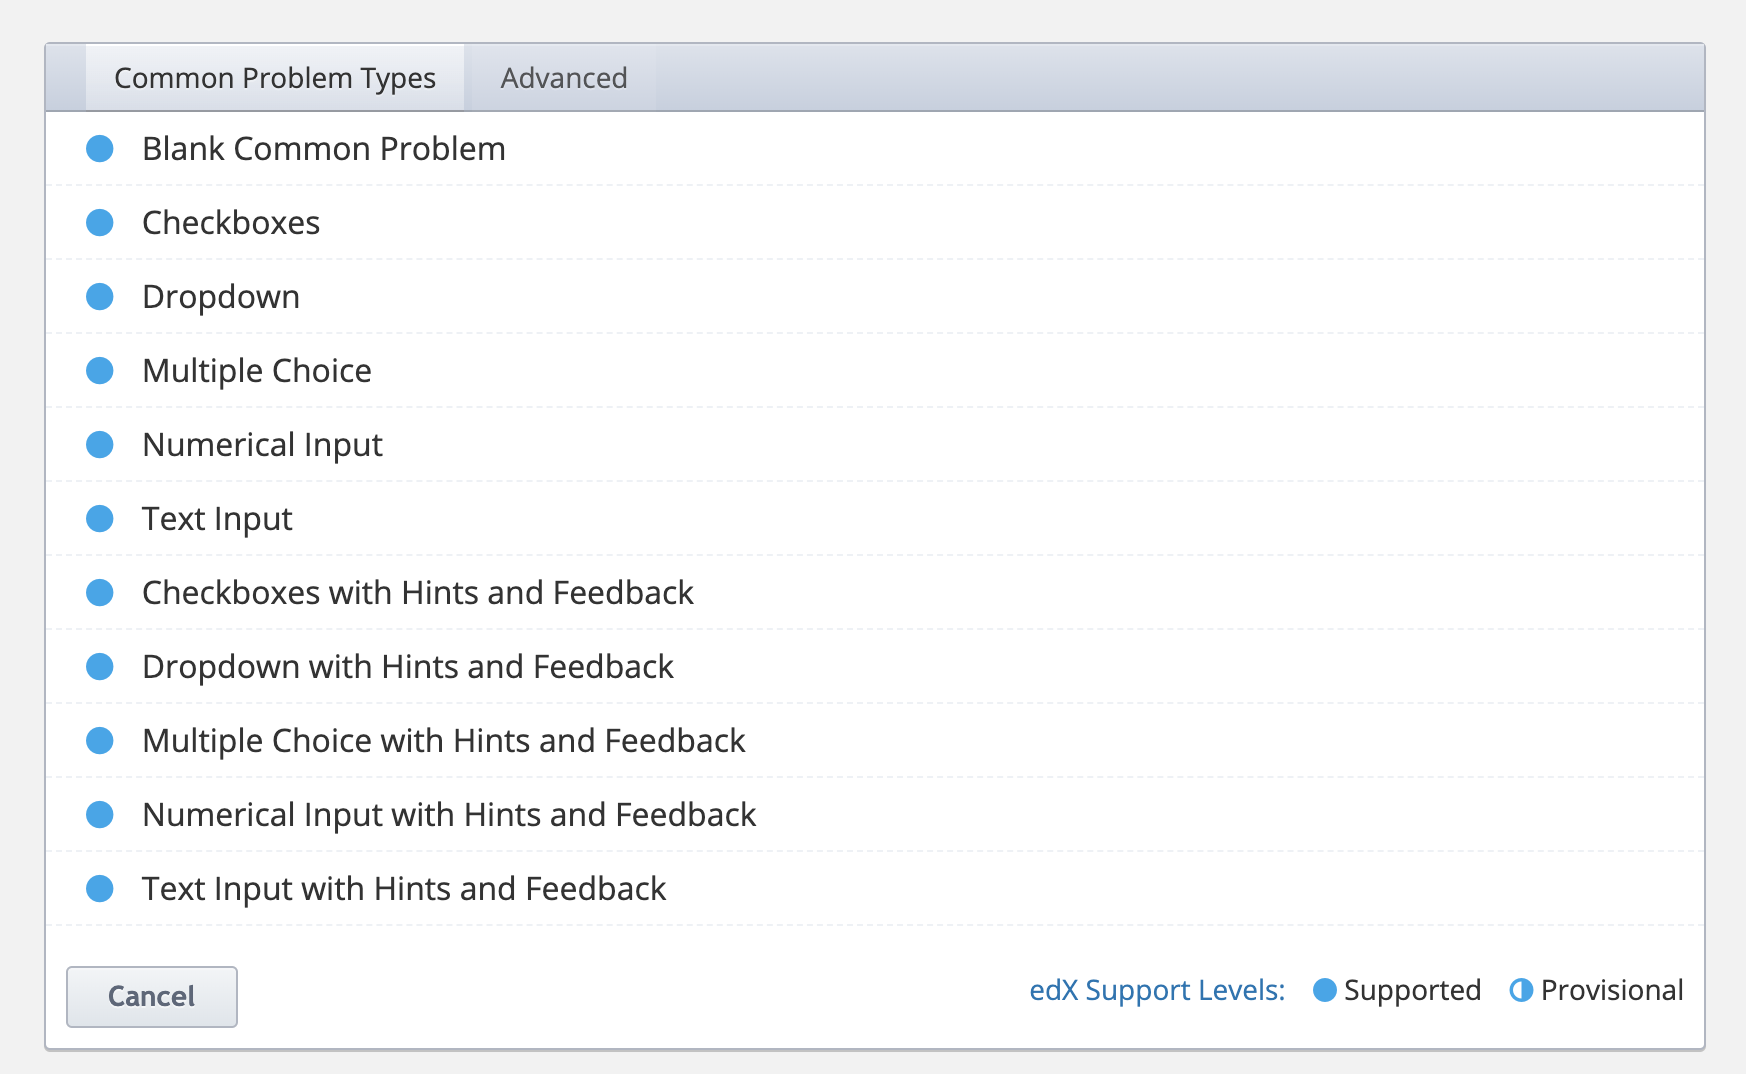Choose Blank Common Problem

(875, 149)
